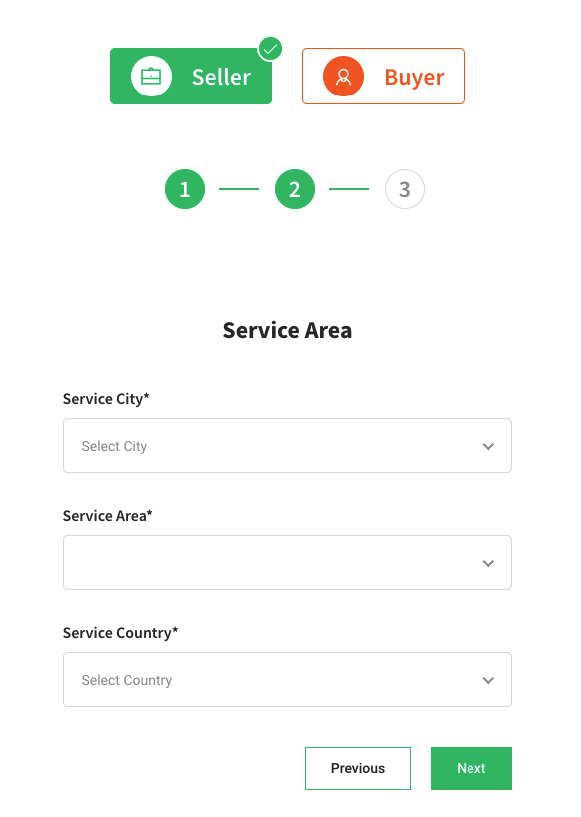
Task: Click the Service Country chevron arrow
Action: click(488, 680)
